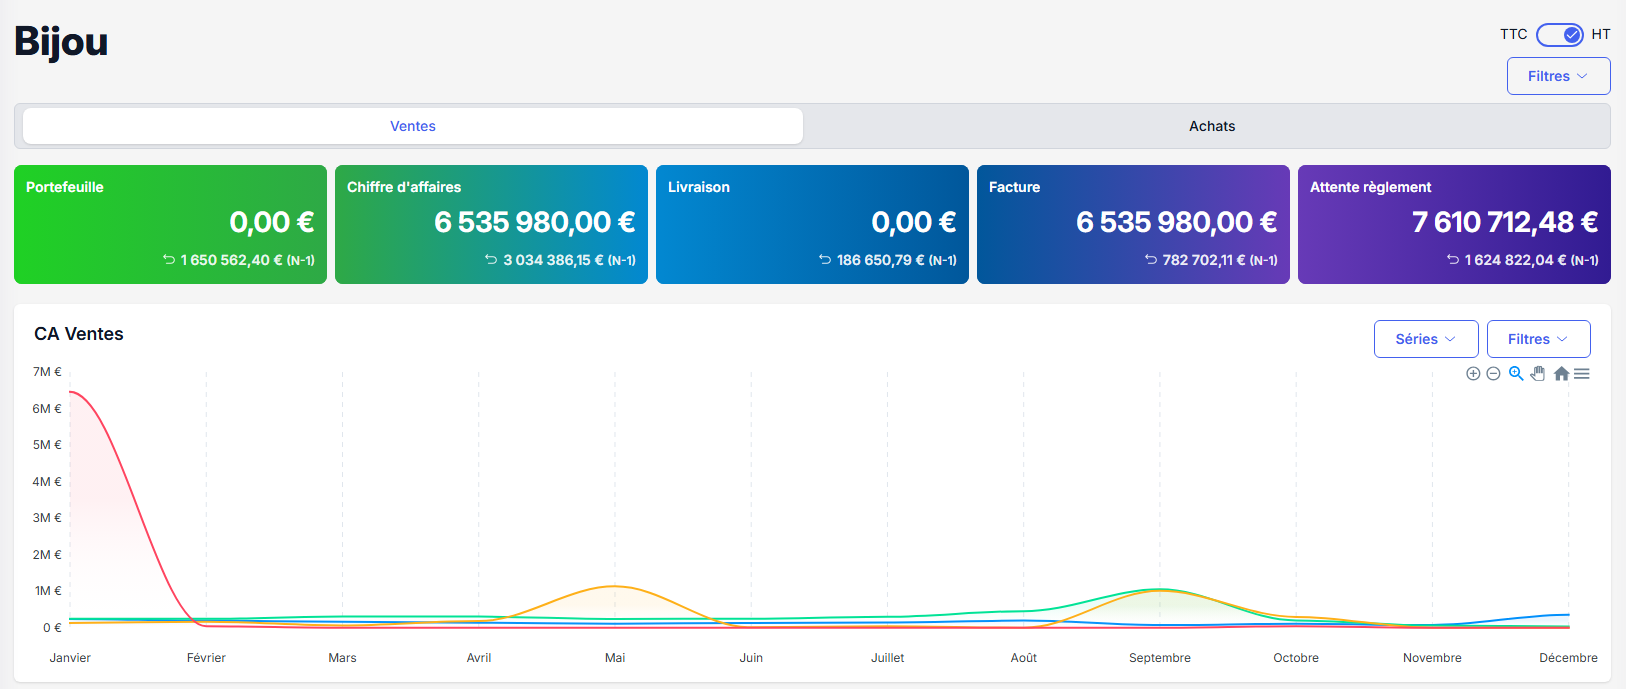
Task: Open the top page Filtres dropdown
Action: pos(1558,76)
